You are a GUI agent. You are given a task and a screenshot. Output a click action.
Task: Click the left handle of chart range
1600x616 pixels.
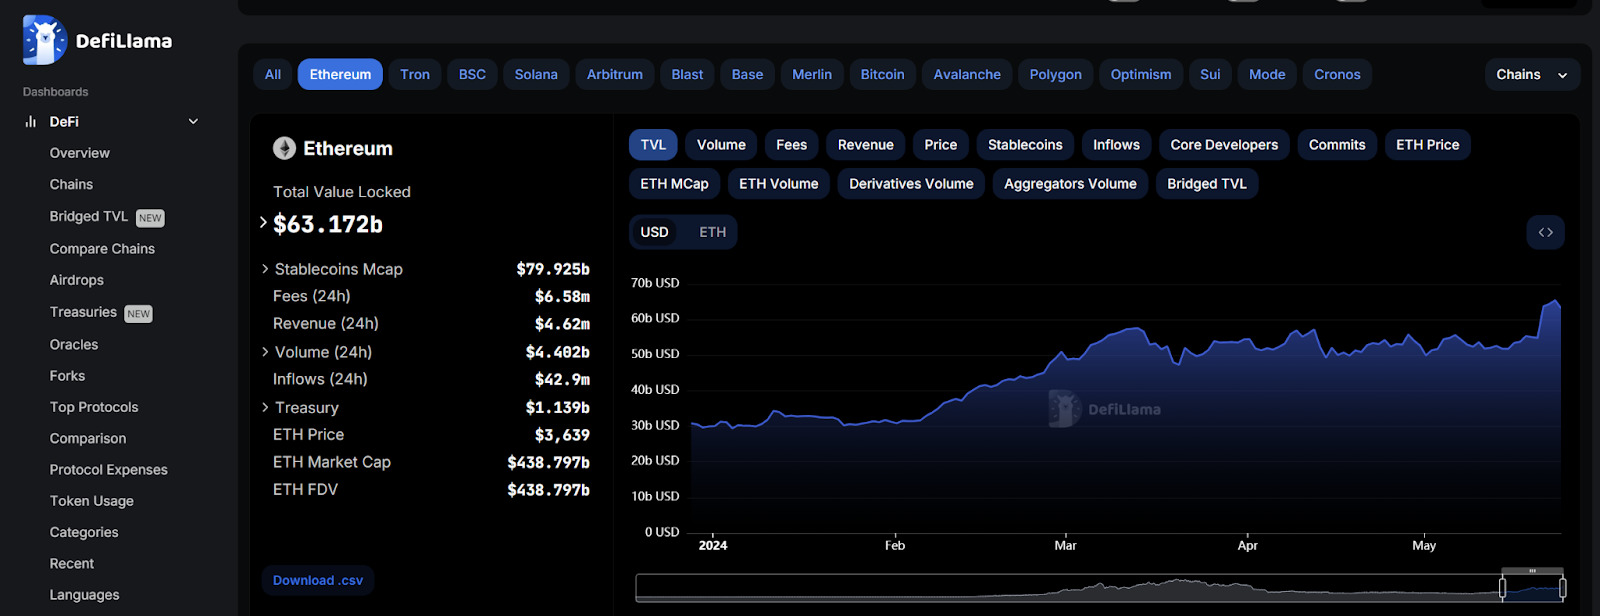tap(1502, 588)
